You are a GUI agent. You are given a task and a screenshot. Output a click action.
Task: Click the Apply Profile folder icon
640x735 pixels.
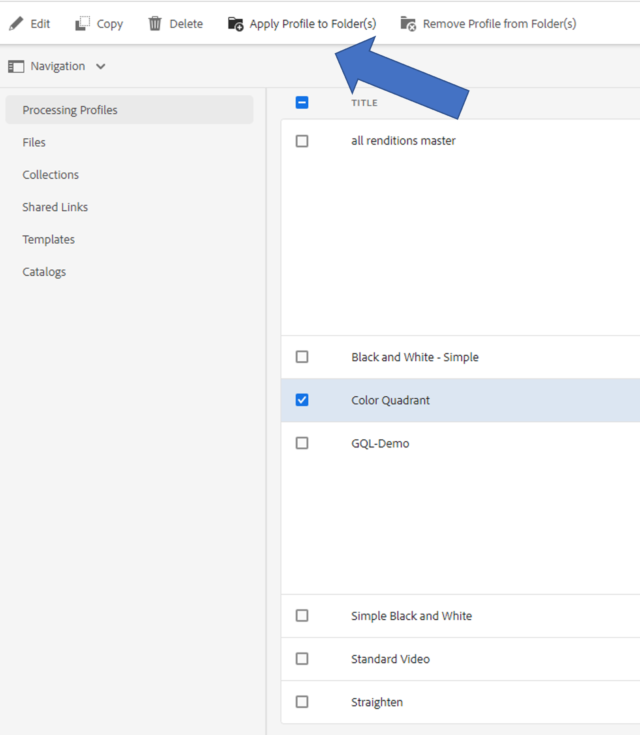click(x=235, y=23)
